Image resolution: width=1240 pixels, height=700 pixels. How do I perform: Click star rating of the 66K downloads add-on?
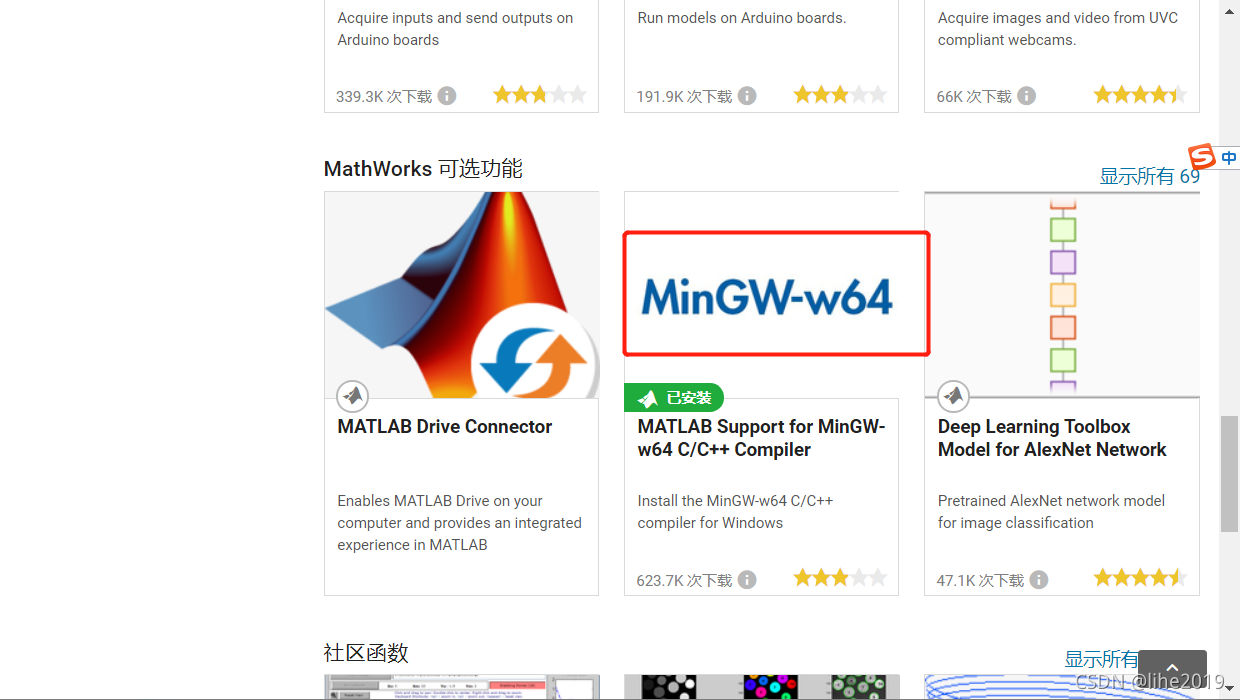pos(1140,95)
